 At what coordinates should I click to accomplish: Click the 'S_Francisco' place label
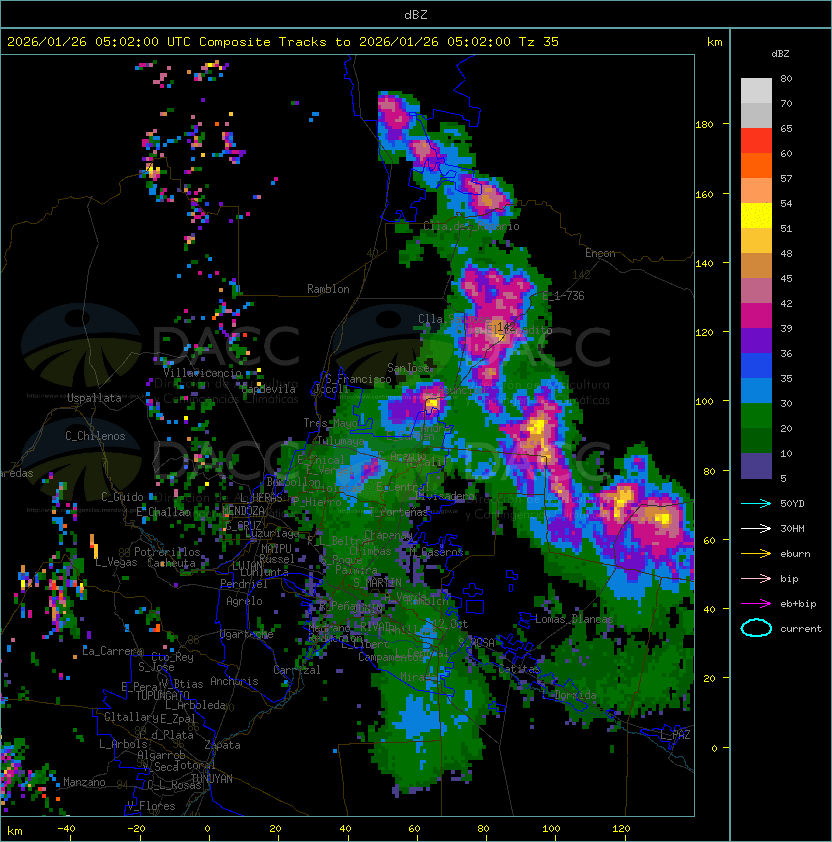click(358, 379)
